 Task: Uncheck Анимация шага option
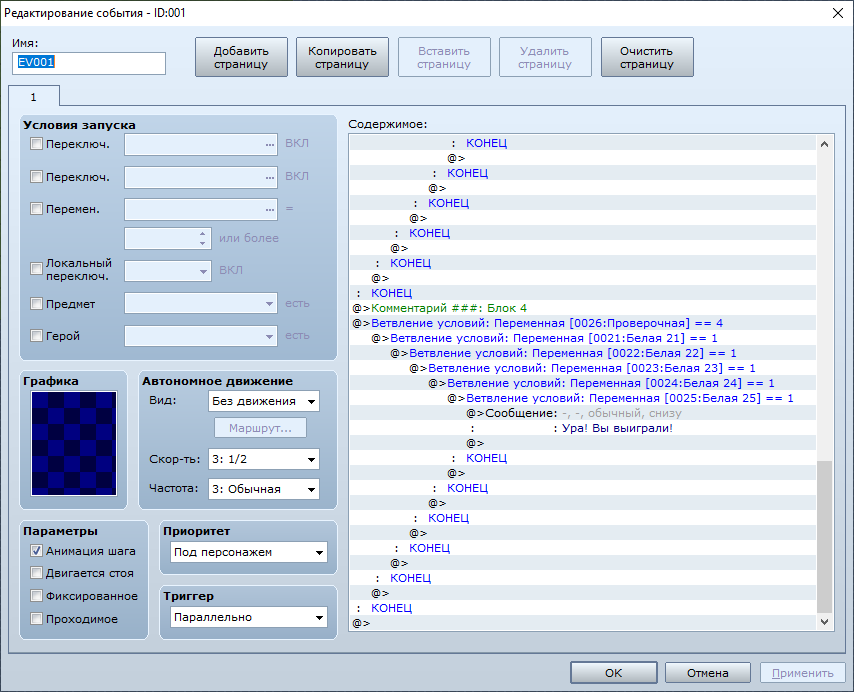[36, 551]
